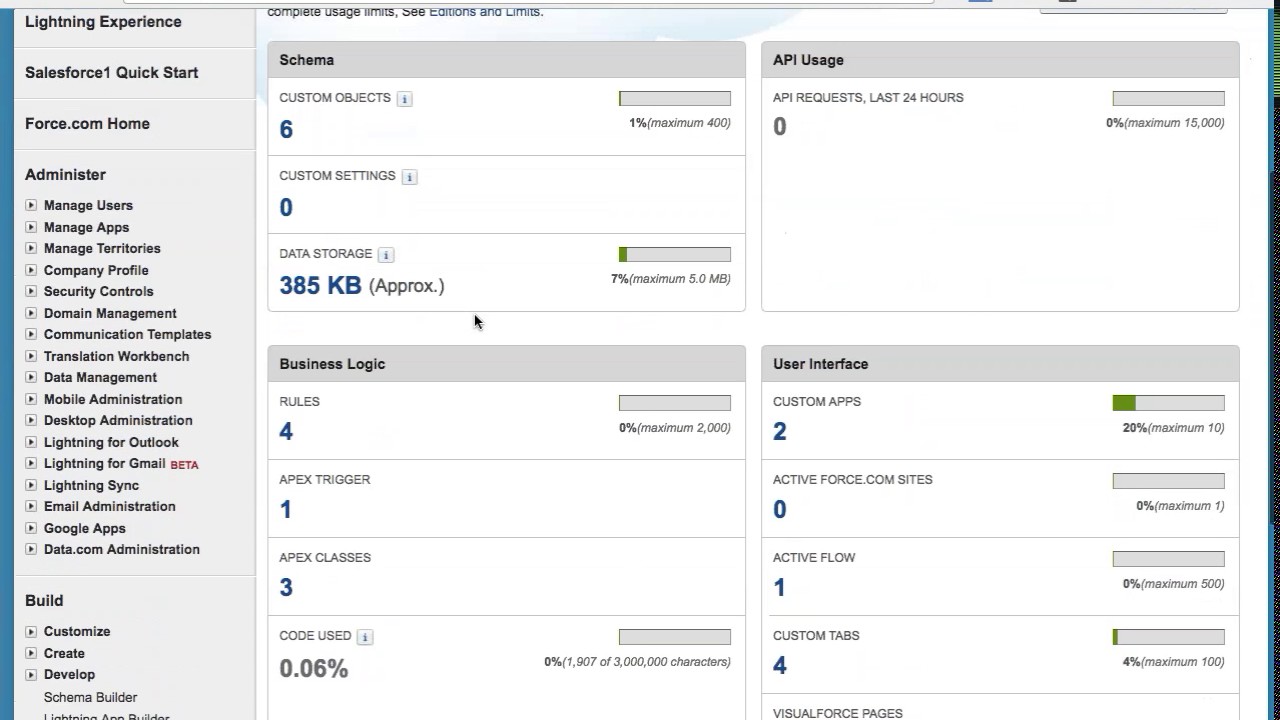This screenshot has height=720, width=1280.
Task: Click the Build section heading
Action: (x=44, y=601)
